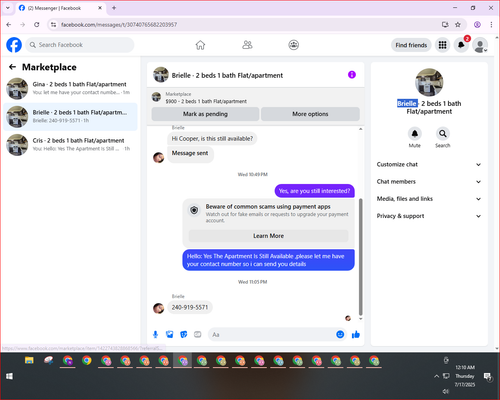Click Find friends button
Viewport: 500px width, 400px height.
411,45
